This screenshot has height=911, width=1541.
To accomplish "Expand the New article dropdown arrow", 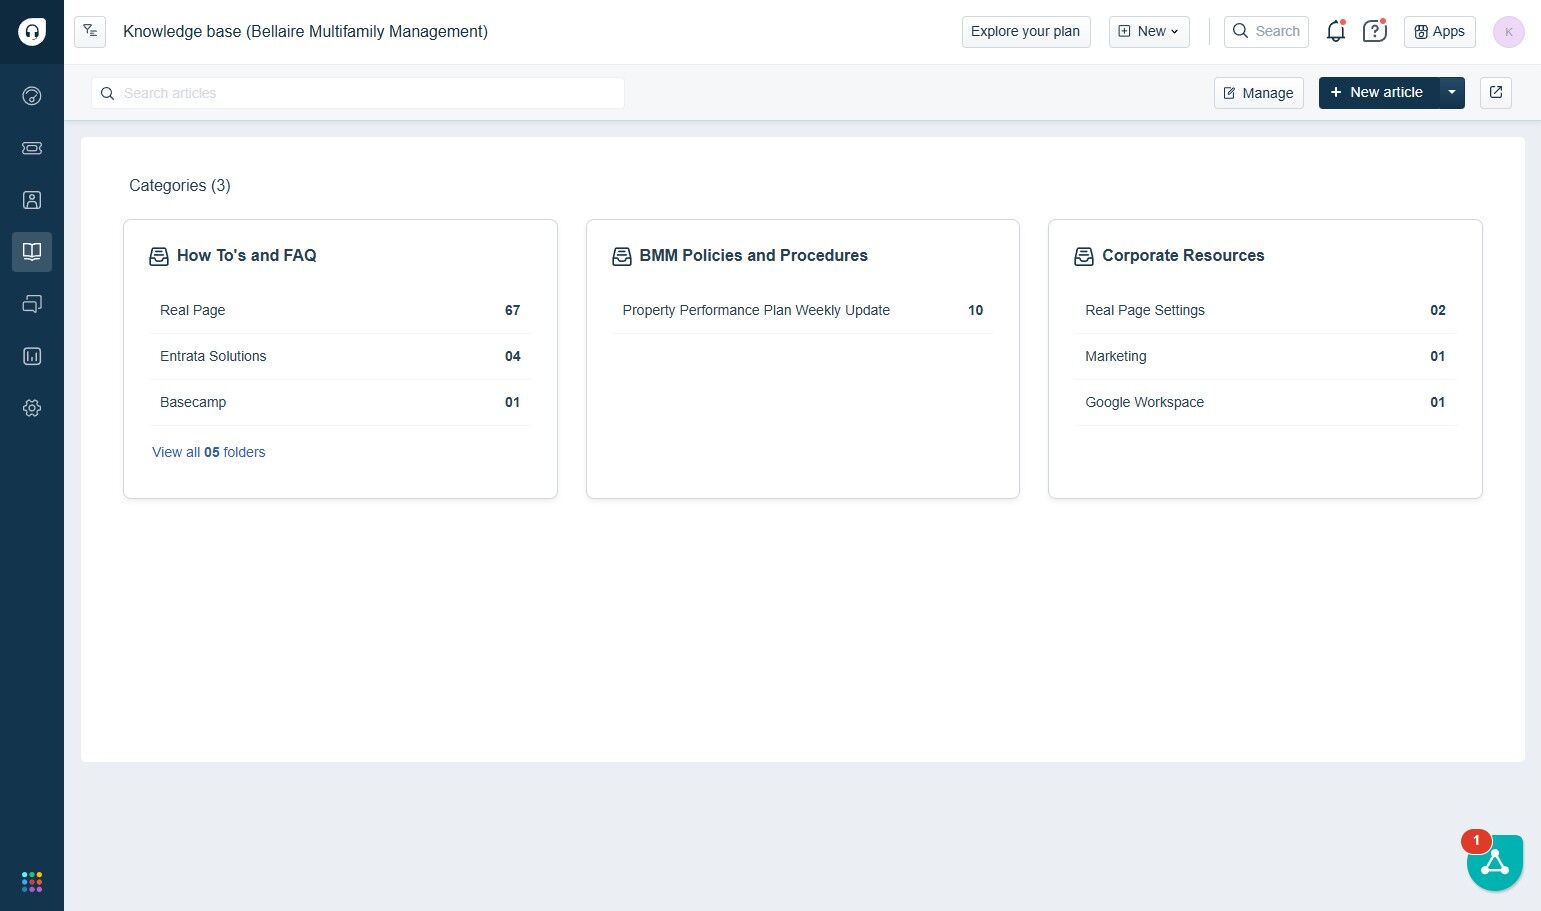I will click(1452, 92).
